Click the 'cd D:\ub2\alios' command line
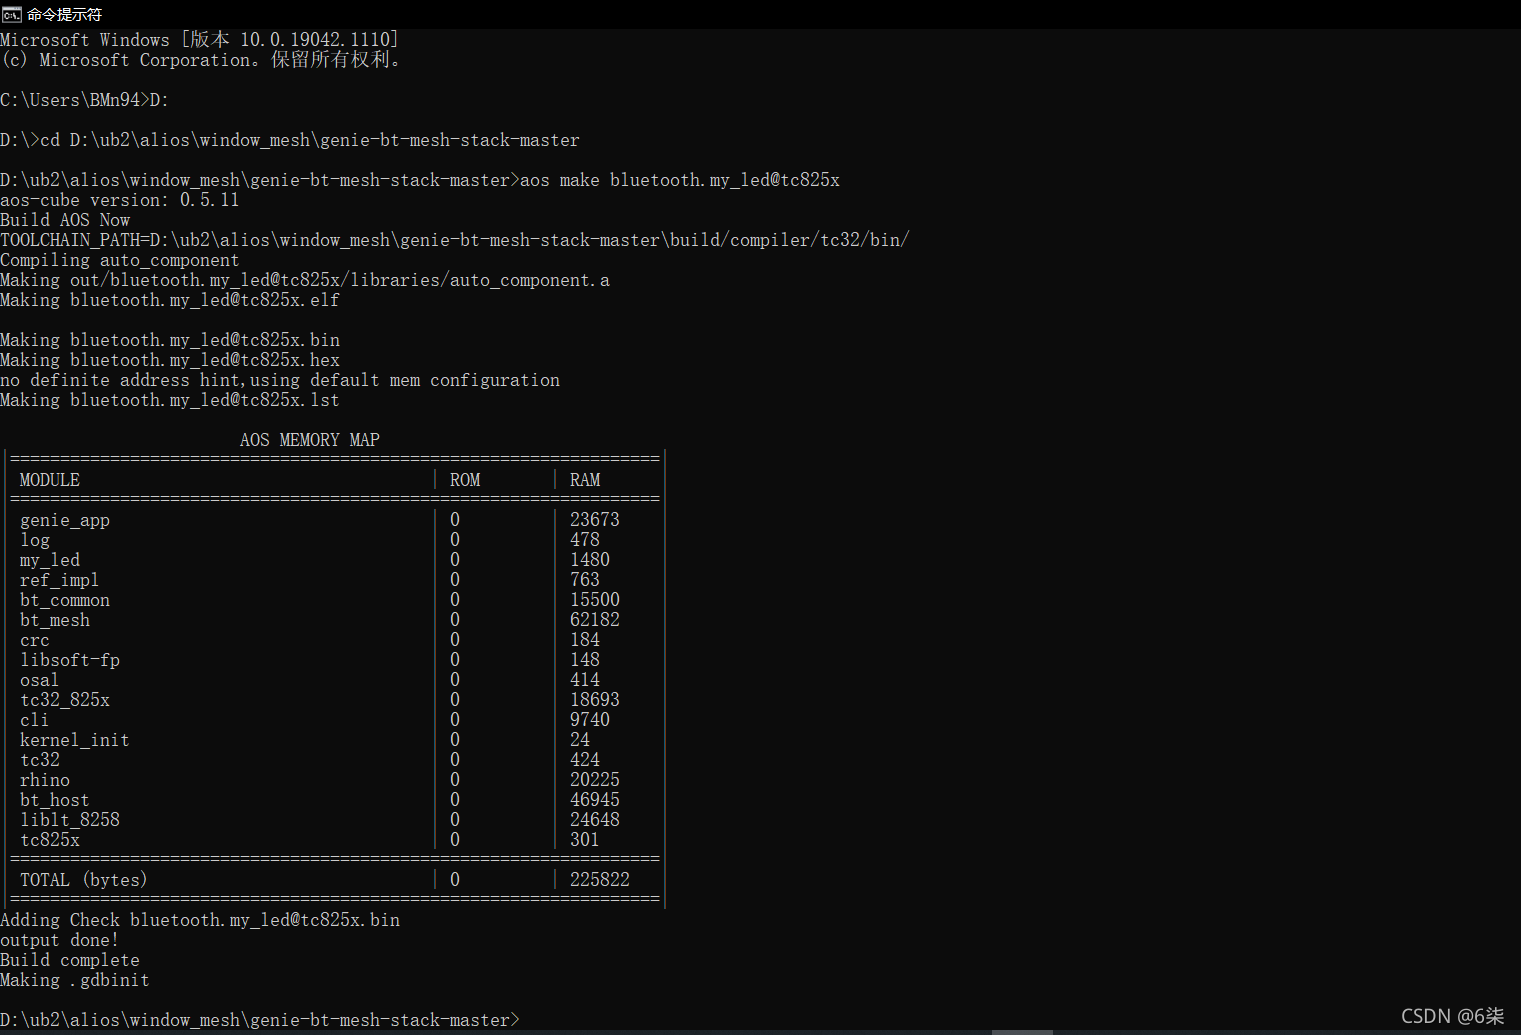Viewport: 1521px width, 1035px height. click(x=290, y=140)
